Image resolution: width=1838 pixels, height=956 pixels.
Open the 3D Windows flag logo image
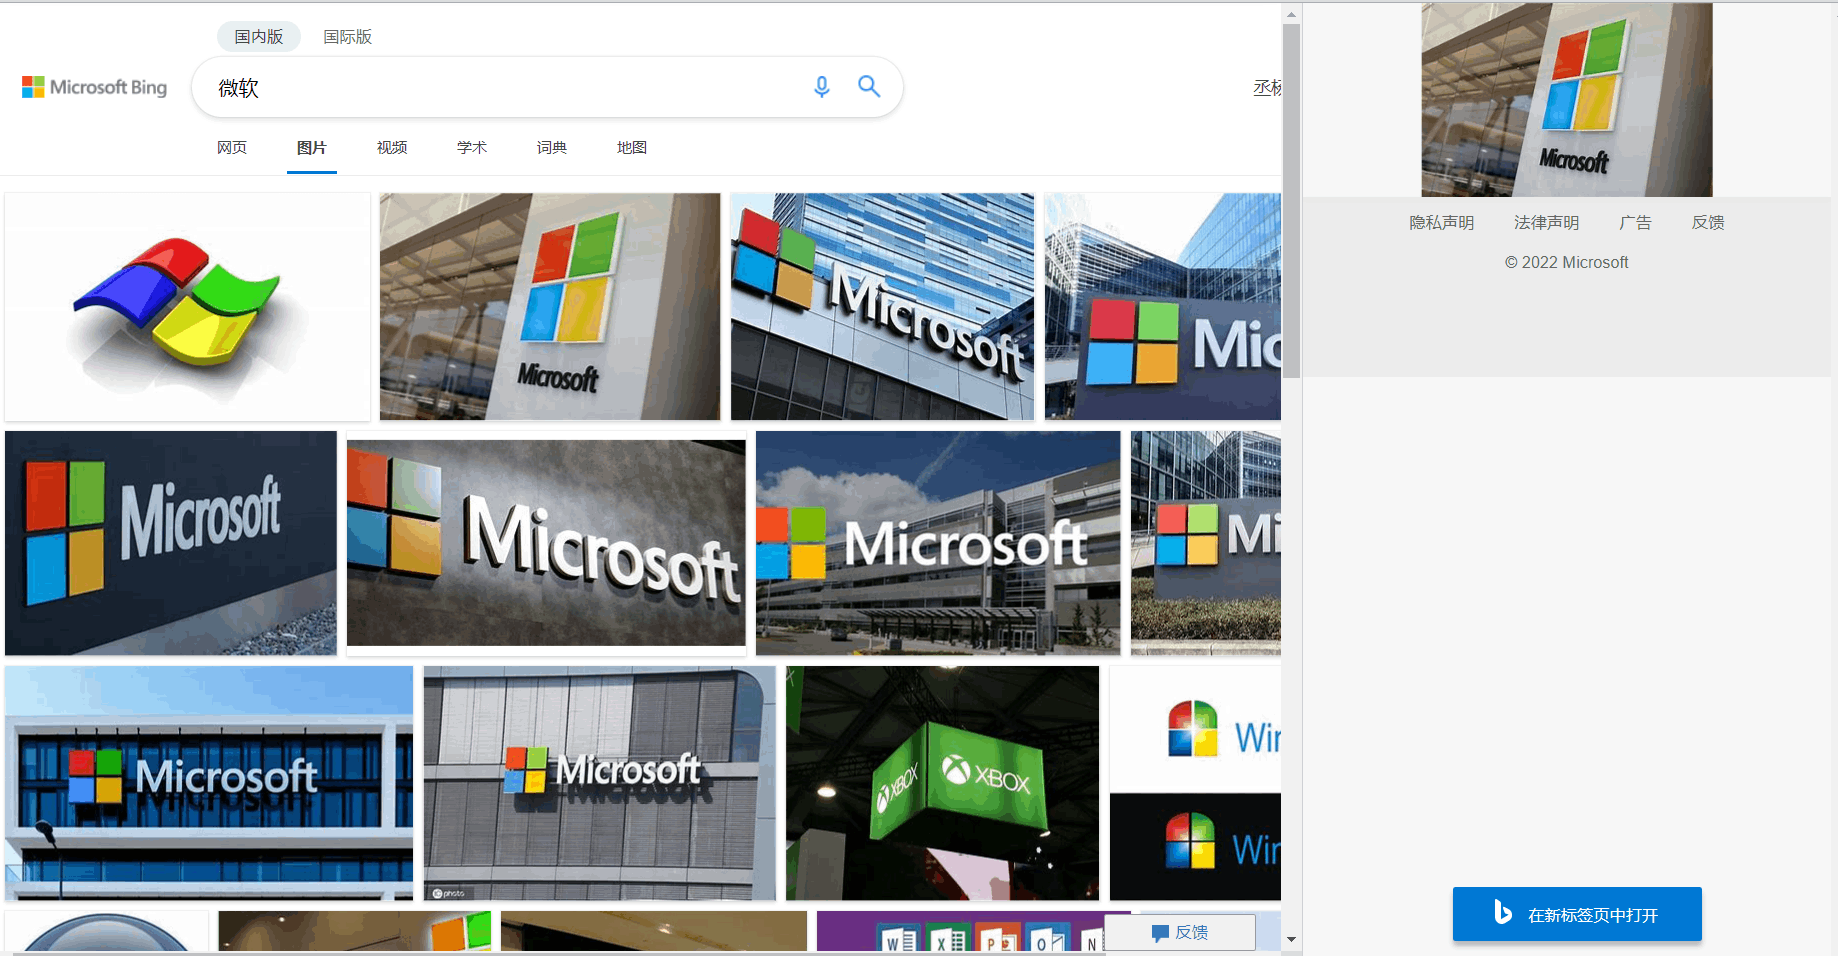click(x=187, y=307)
